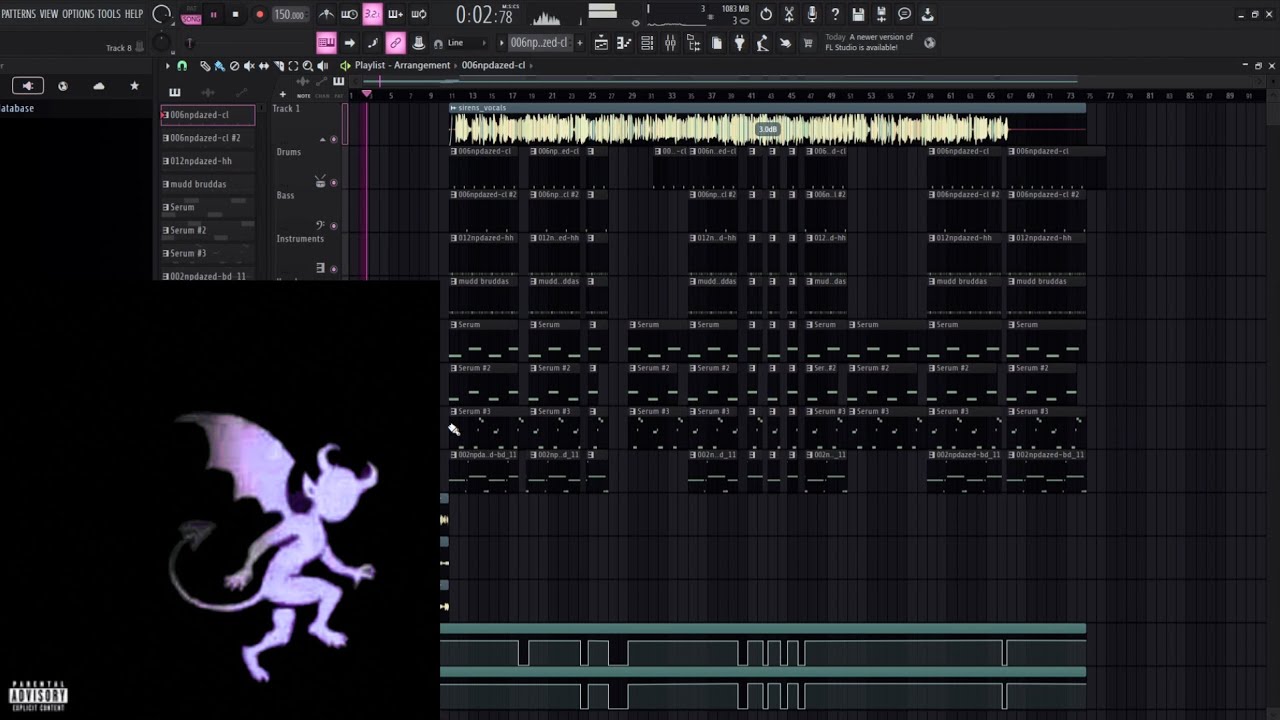1280x720 pixels.
Task: Click the step editing arrow icon
Action: click(x=349, y=43)
